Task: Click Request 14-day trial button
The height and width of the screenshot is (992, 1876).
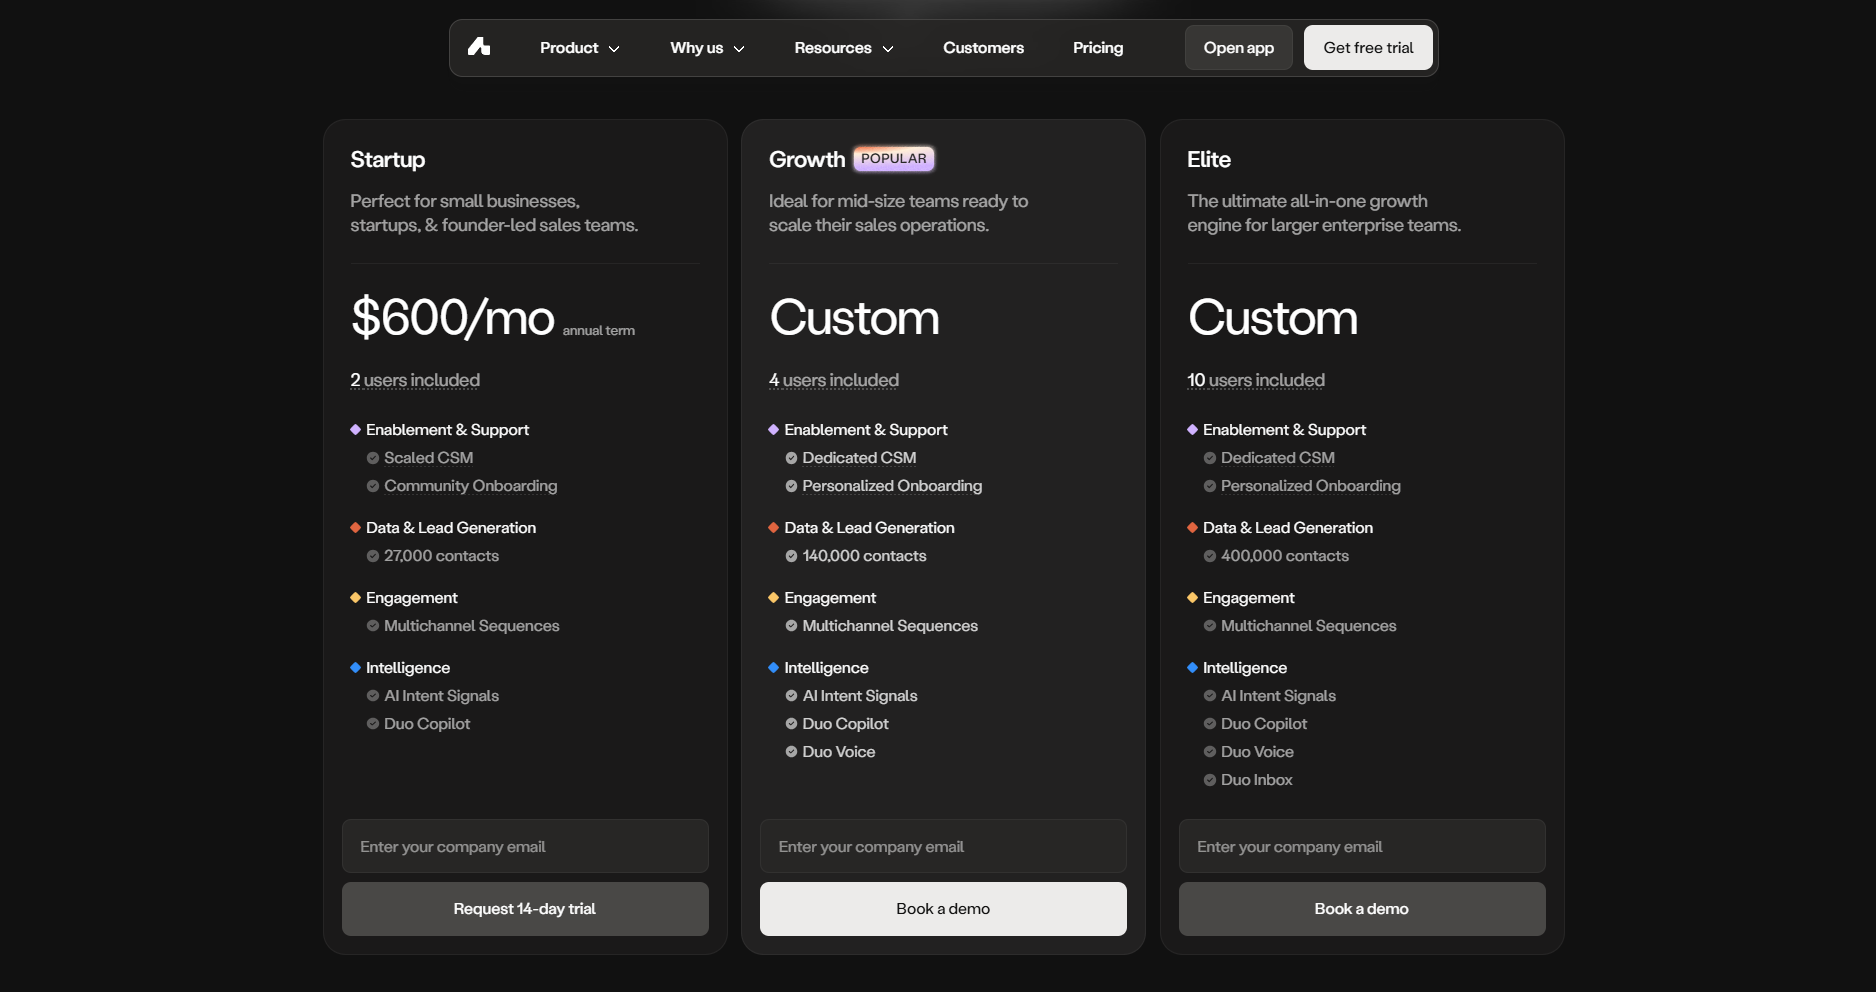Action: 525,908
